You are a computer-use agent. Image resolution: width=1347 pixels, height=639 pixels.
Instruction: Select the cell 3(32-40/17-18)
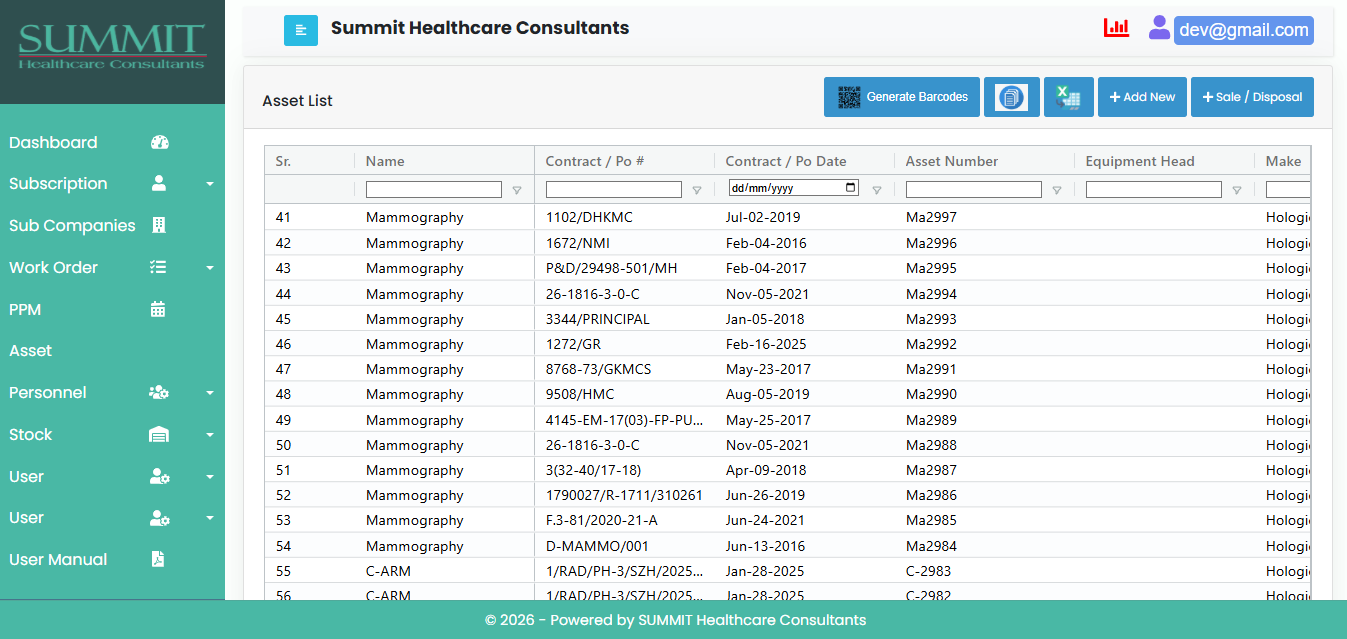point(593,470)
